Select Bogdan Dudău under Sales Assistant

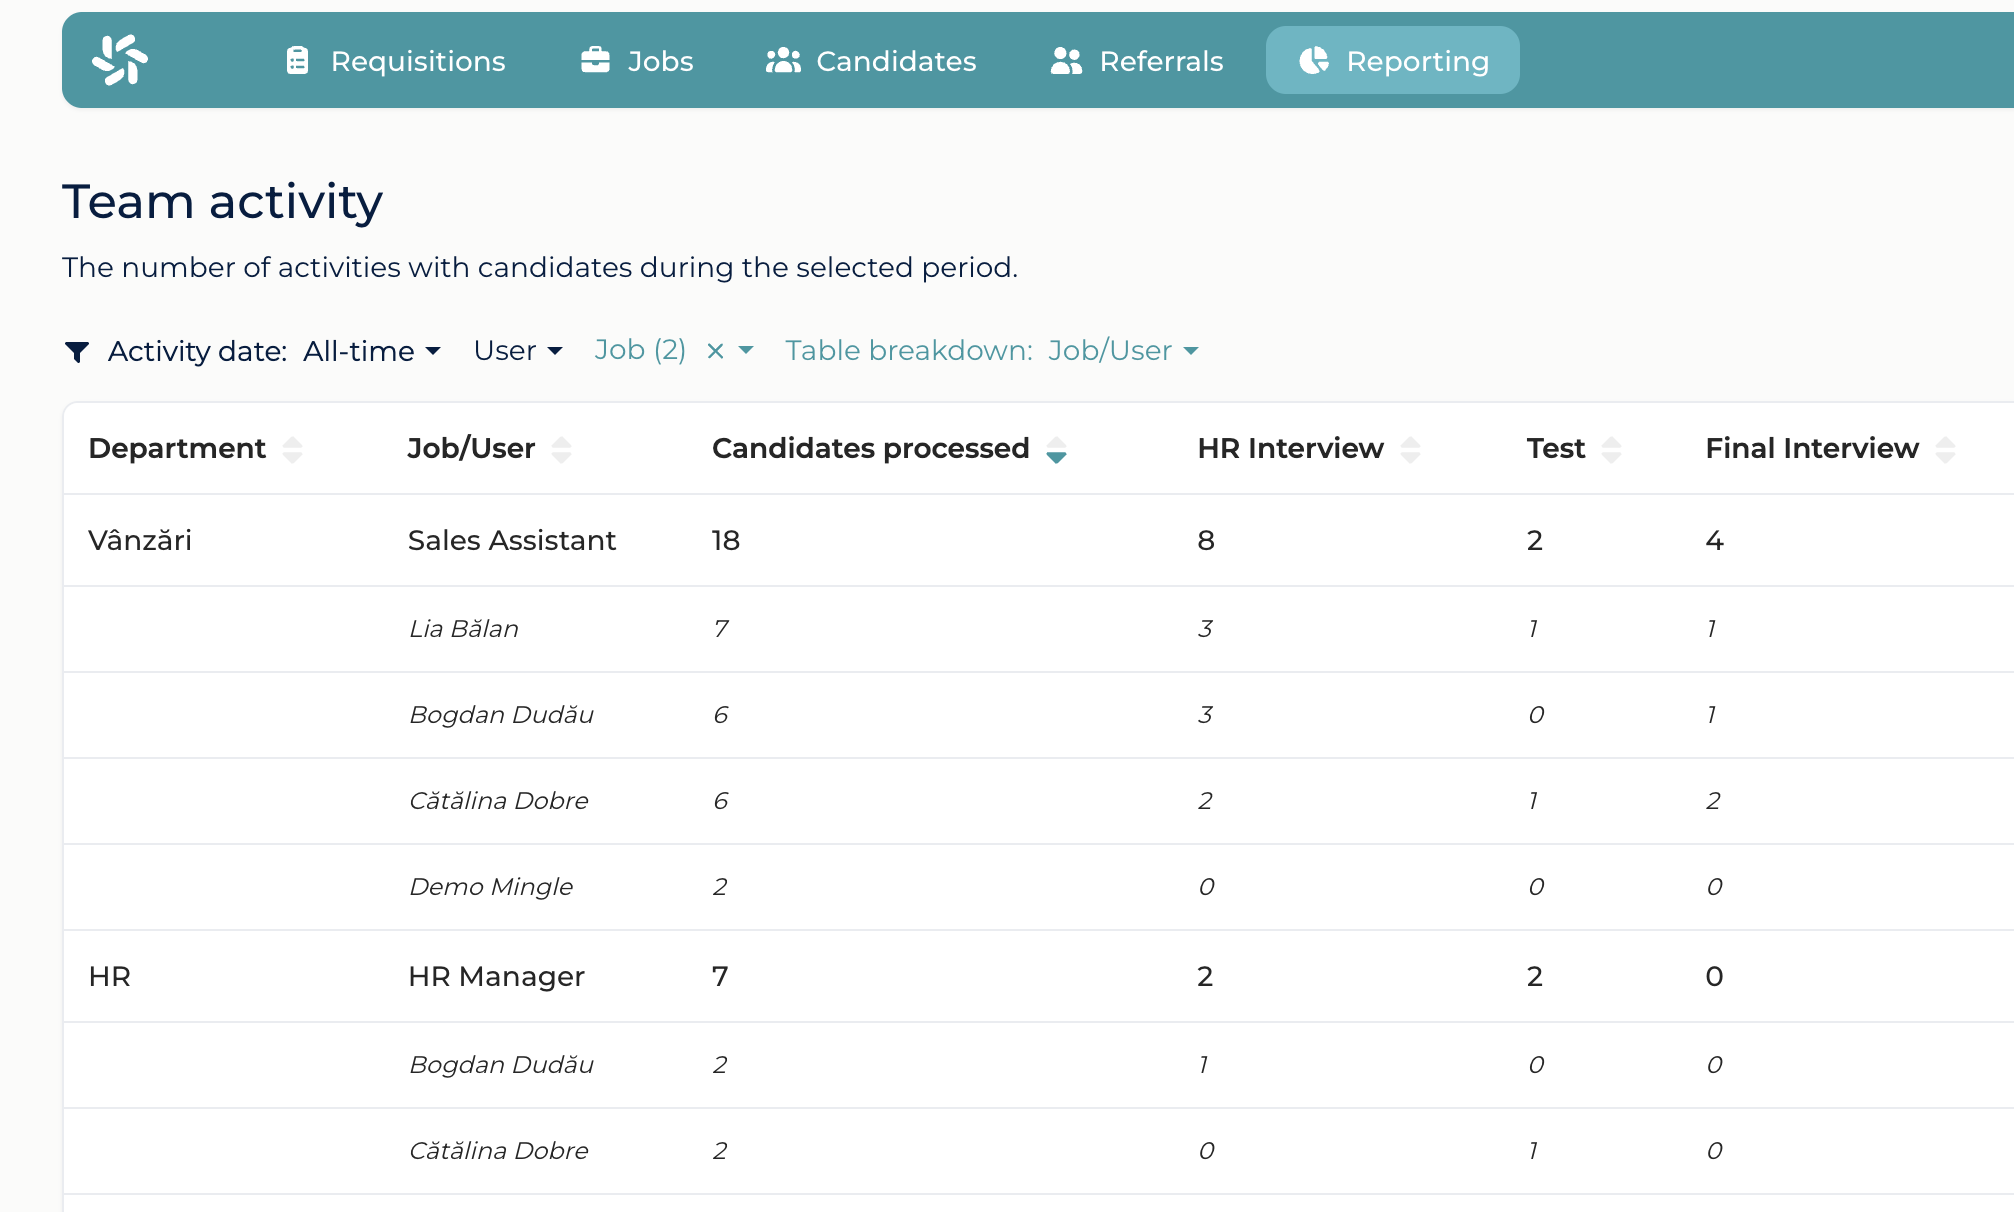(1039, 715)
